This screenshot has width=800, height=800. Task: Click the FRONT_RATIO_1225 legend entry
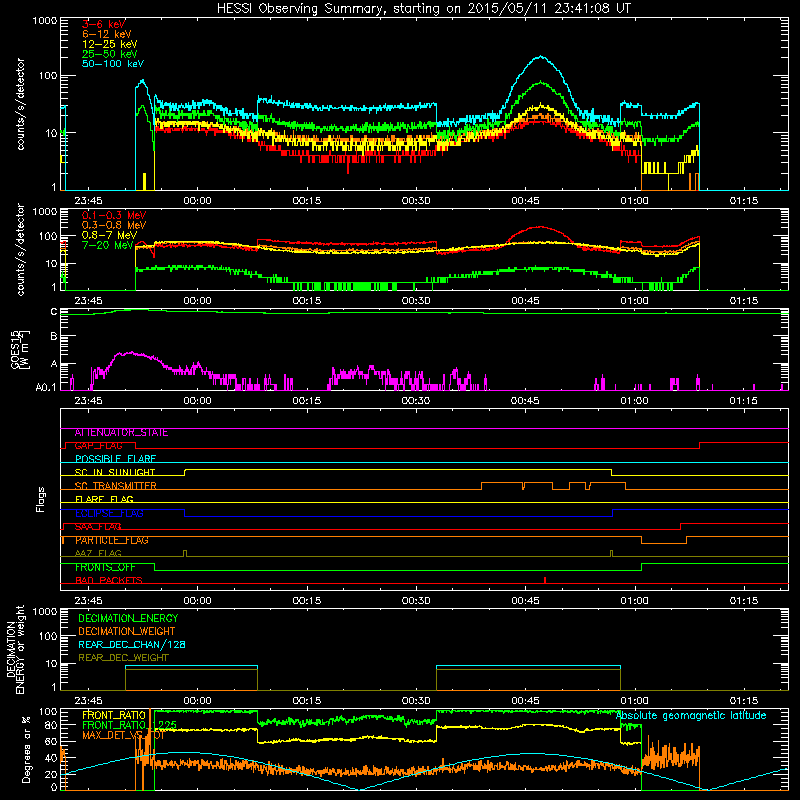pos(129,725)
